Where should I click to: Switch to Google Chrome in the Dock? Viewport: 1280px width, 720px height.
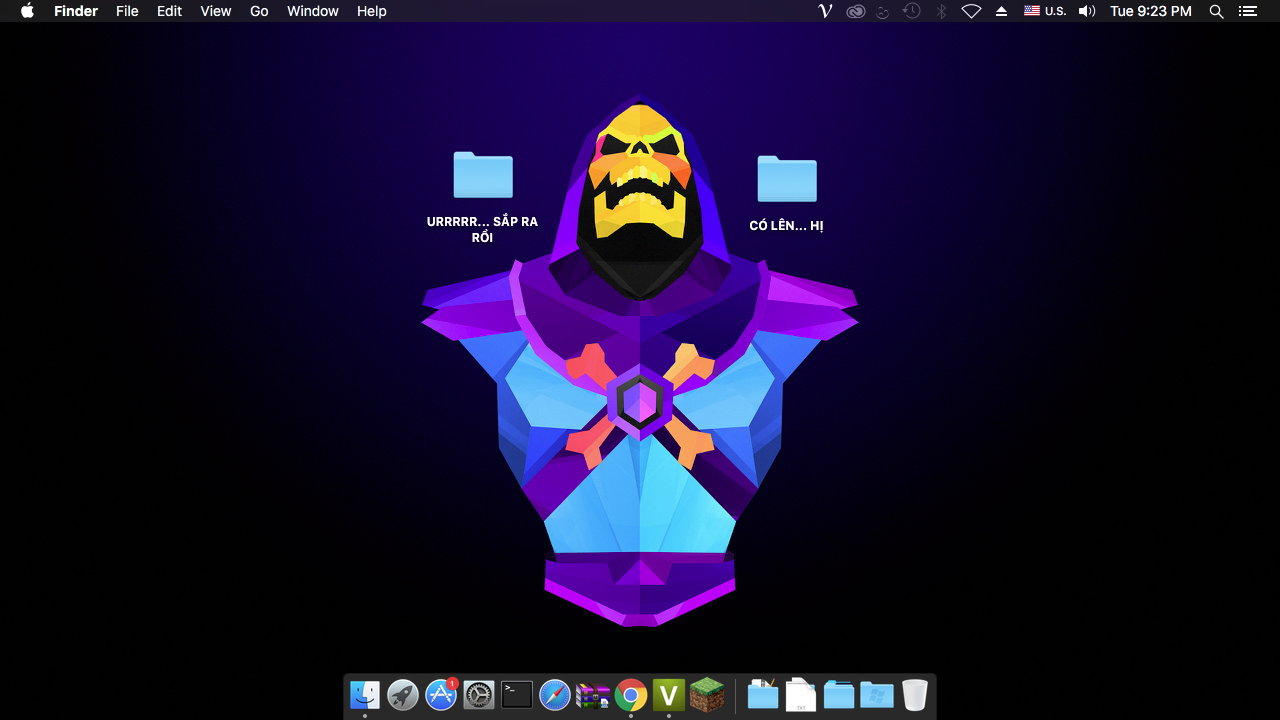coord(631,695)
